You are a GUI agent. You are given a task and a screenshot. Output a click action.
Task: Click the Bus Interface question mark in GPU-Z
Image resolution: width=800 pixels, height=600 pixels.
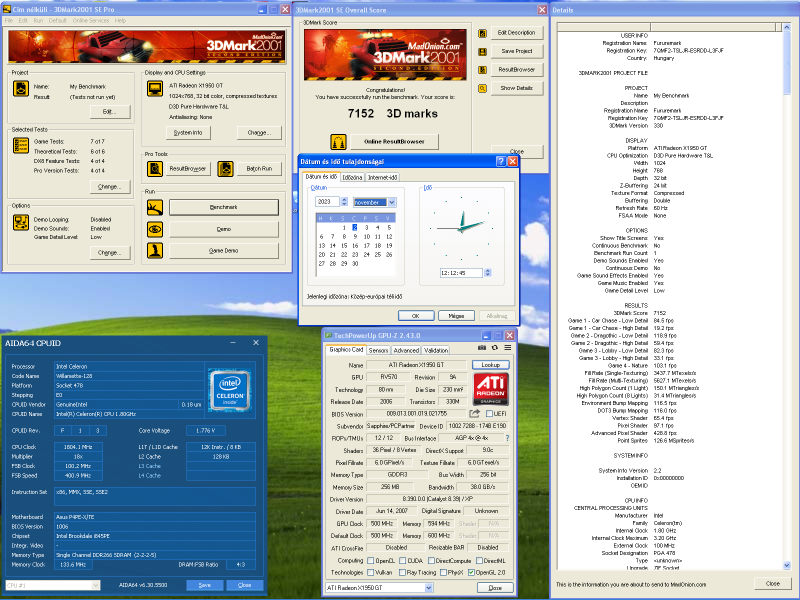point(507,438)
